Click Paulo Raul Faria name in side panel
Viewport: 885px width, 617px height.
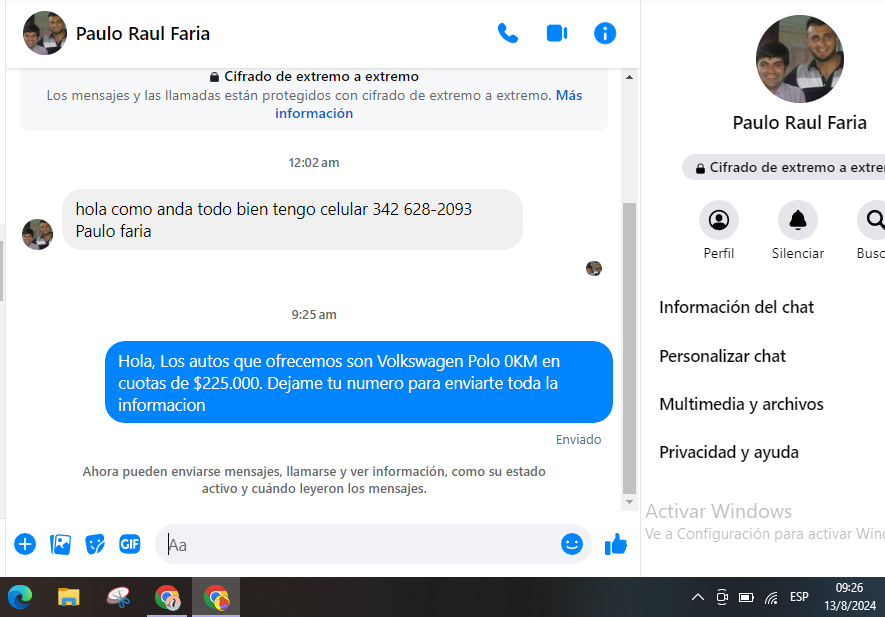799,122
